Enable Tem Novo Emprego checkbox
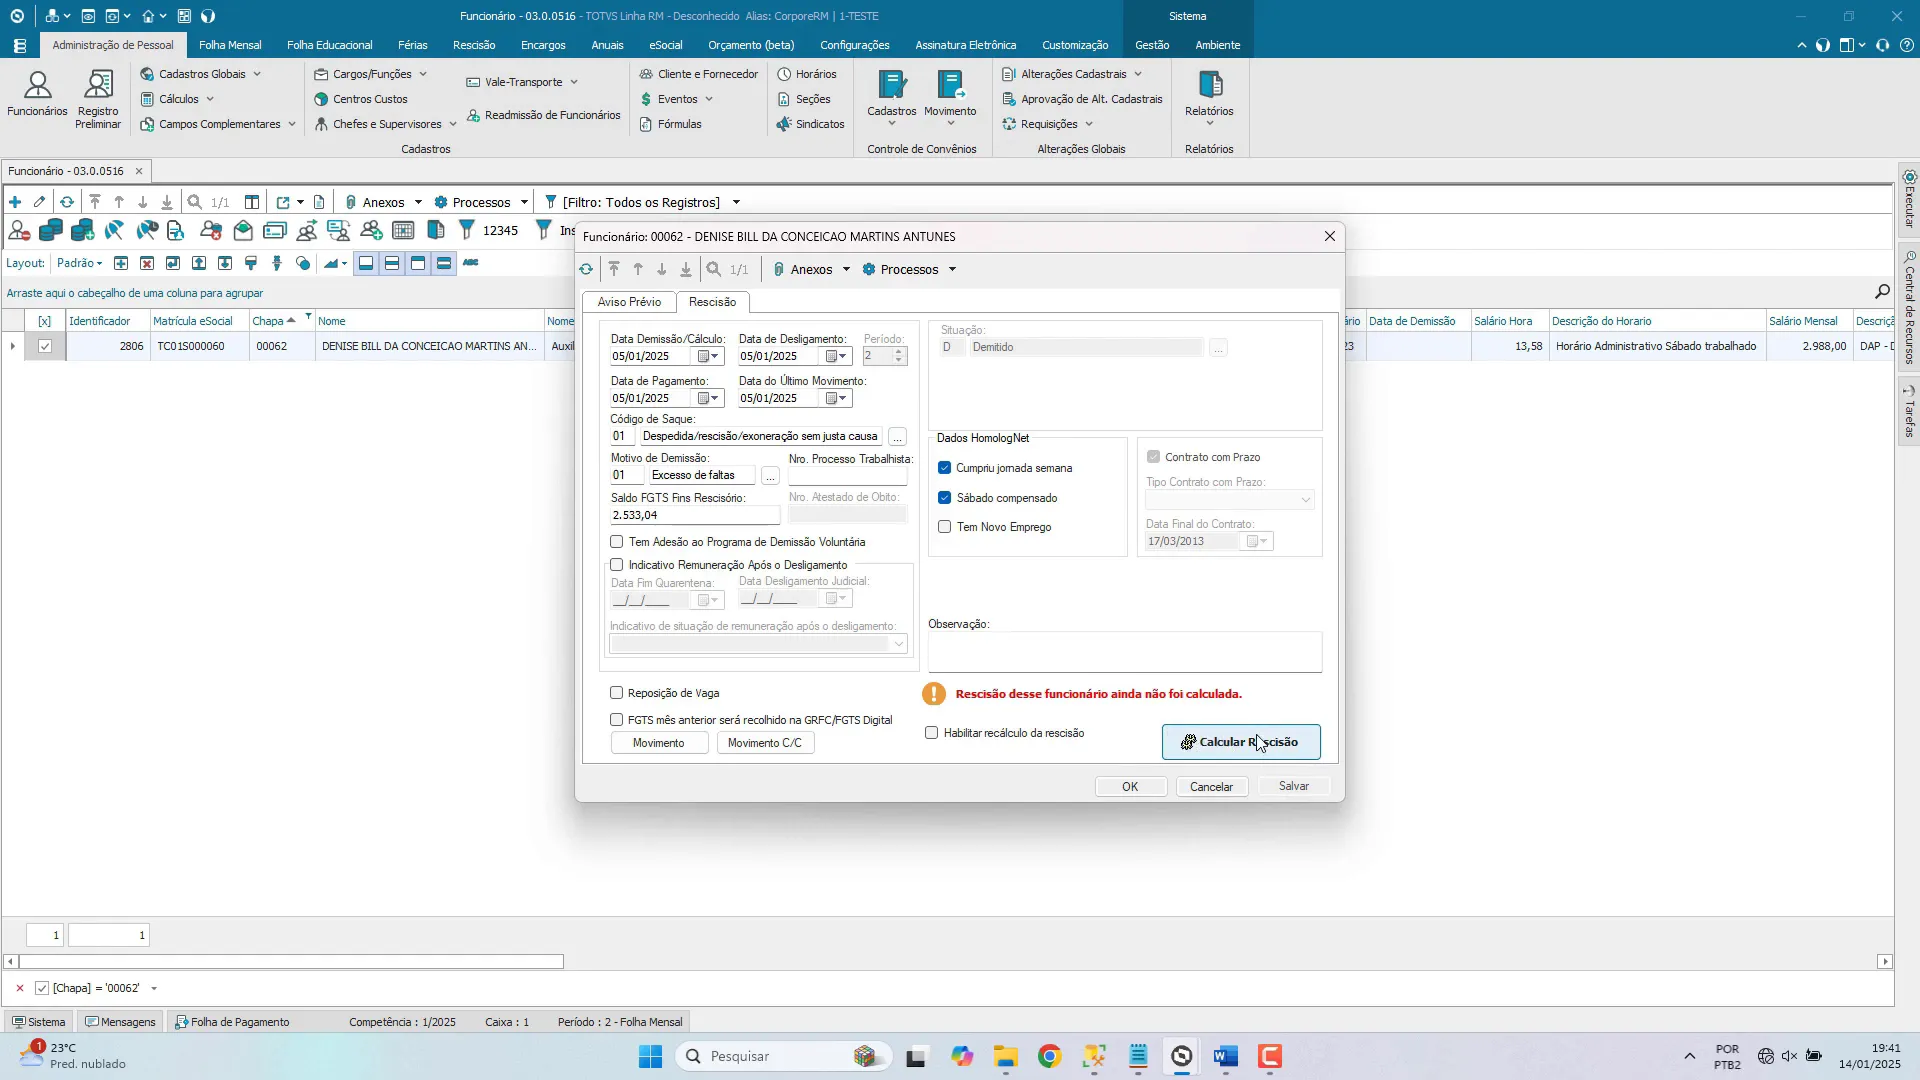 pos(945,527)
